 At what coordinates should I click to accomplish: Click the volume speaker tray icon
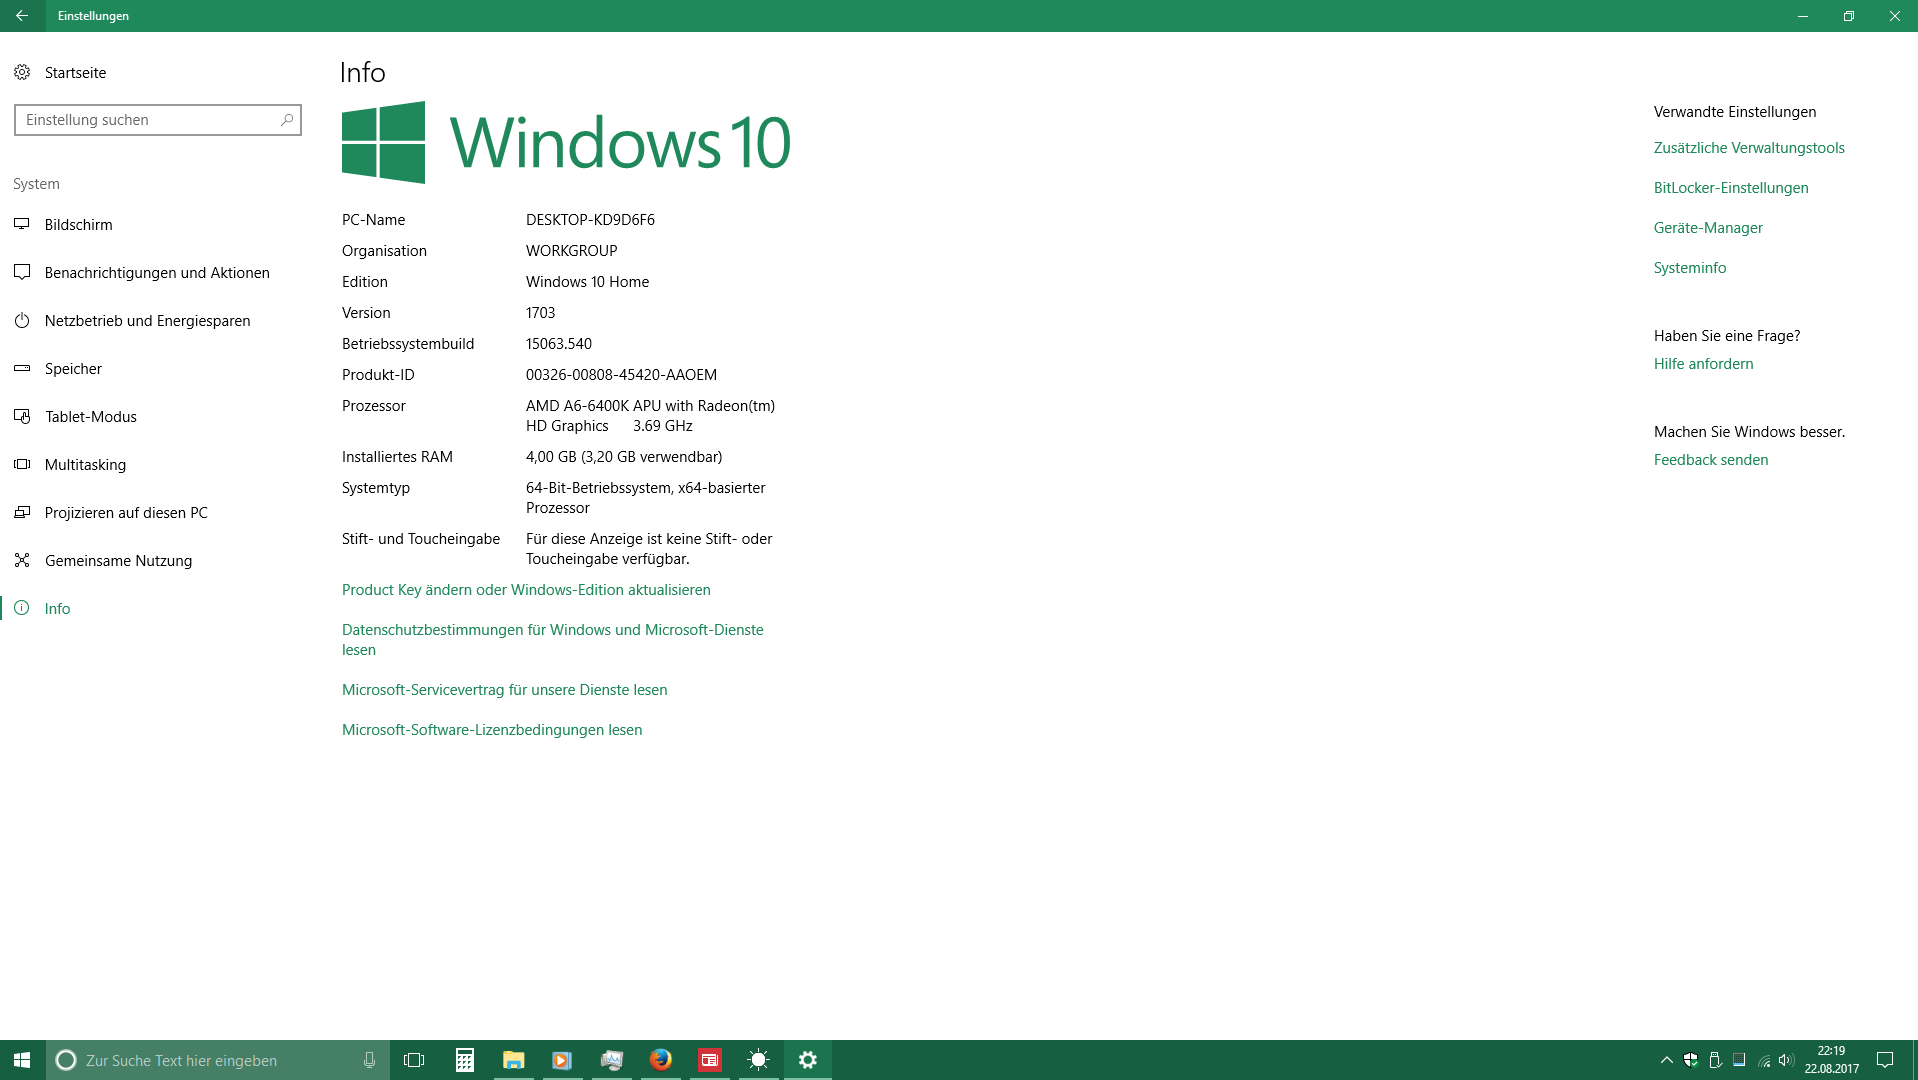[1787, 1060]
